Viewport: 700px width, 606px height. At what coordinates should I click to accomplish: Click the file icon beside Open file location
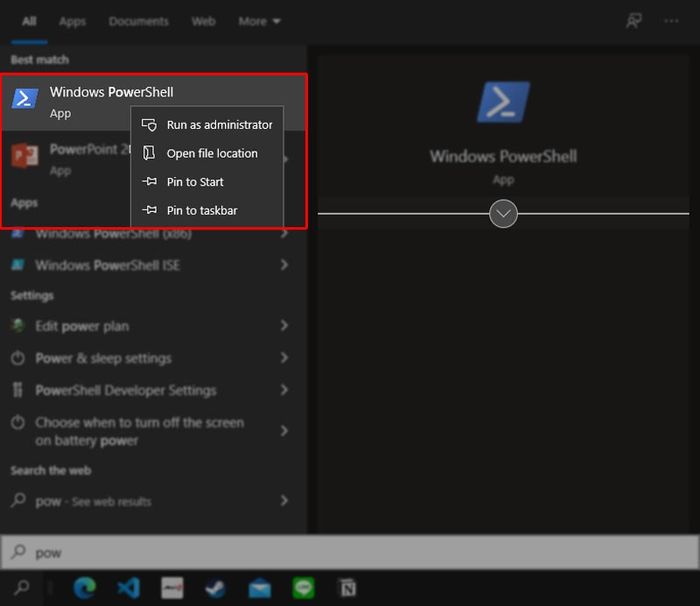149,153
